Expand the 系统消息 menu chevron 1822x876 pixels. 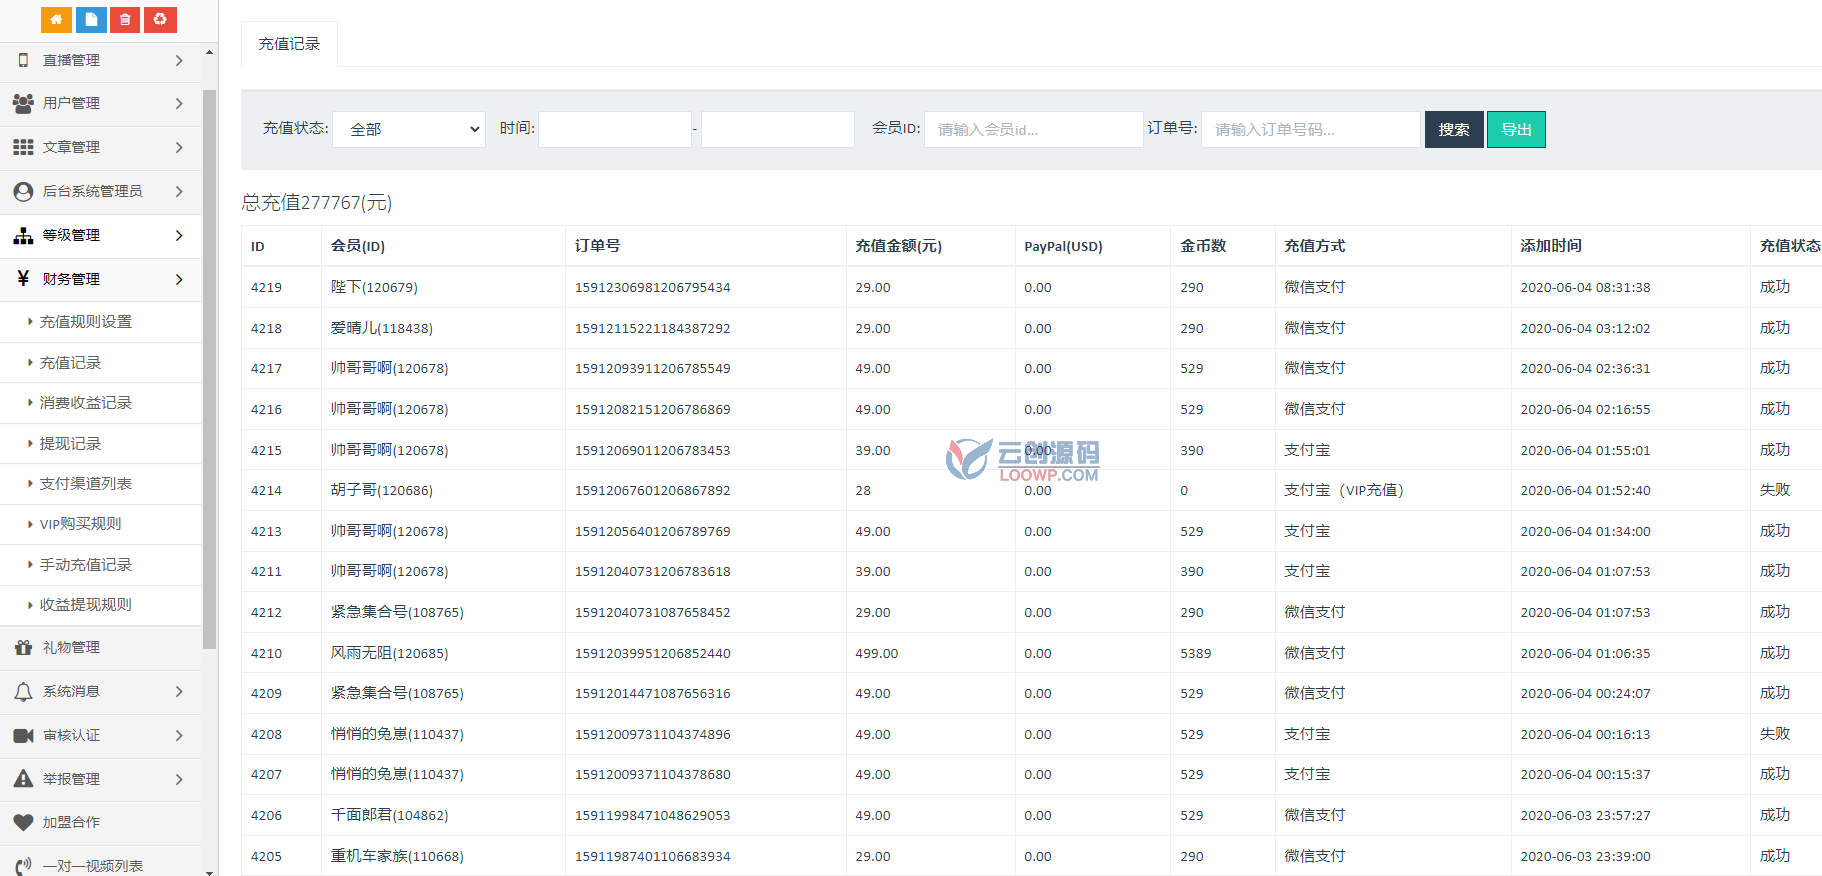point(179,691)
